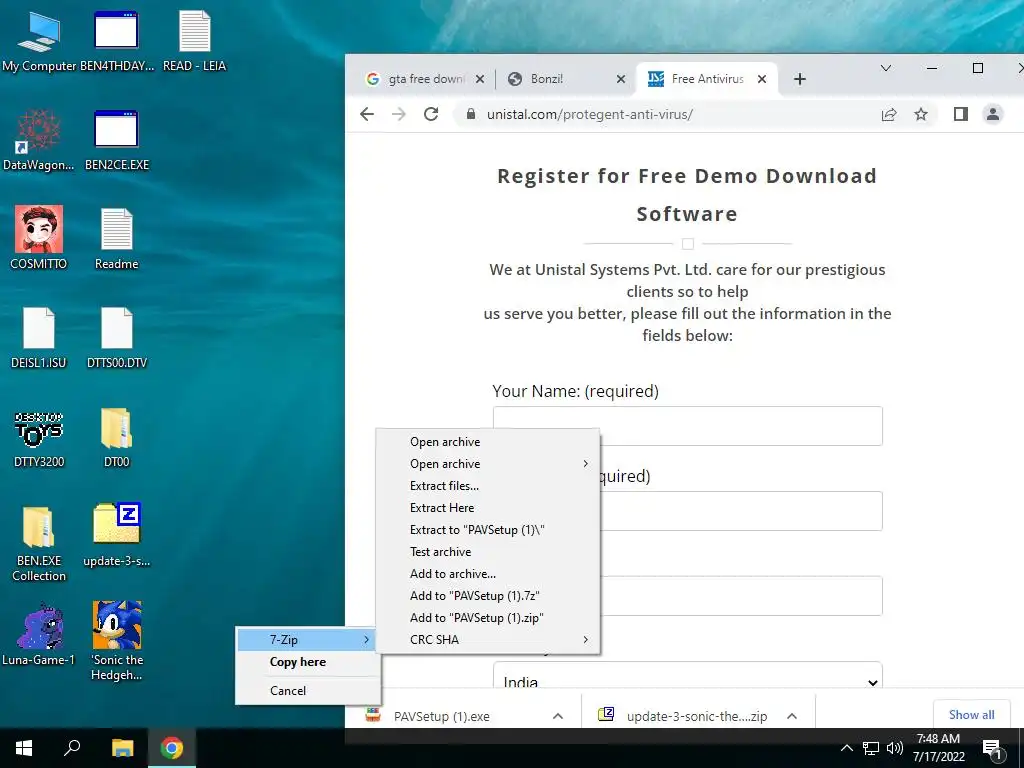Select update-3-s... zip archive on desktop
The image size is (1024, 768).
click(116, 536)
